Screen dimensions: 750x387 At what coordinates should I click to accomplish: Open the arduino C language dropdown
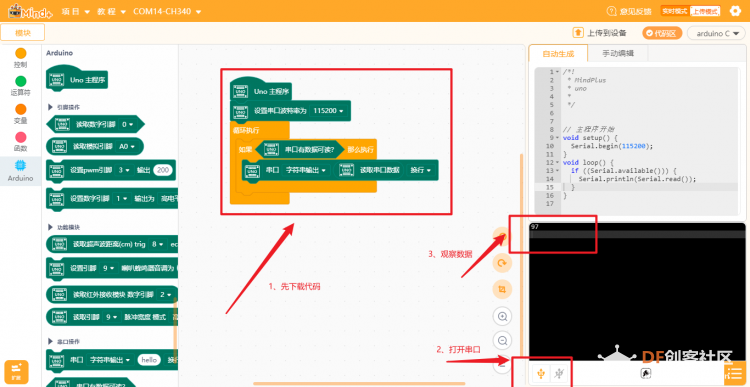[x=716, y=33]
